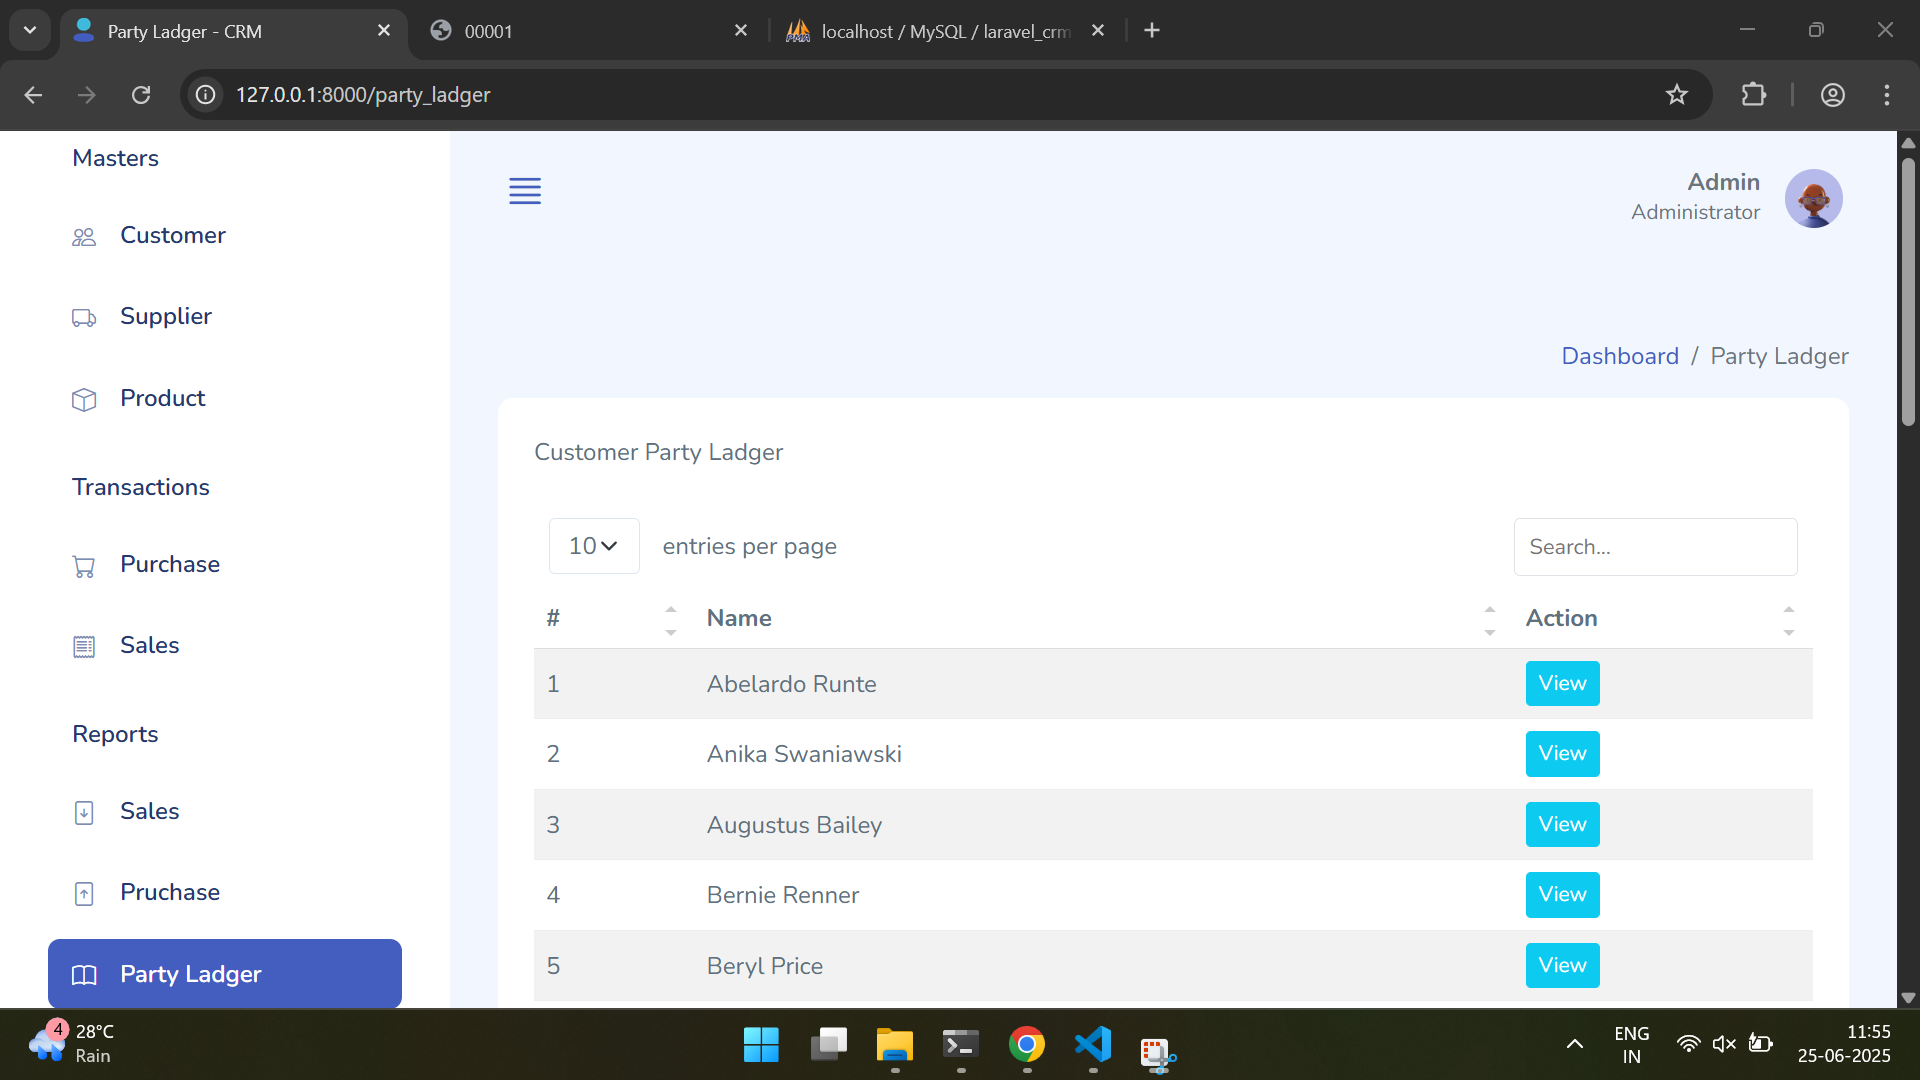View ledger for Bernie Renner
The image size is (1920, 1080).
[x=1562, y=895]
